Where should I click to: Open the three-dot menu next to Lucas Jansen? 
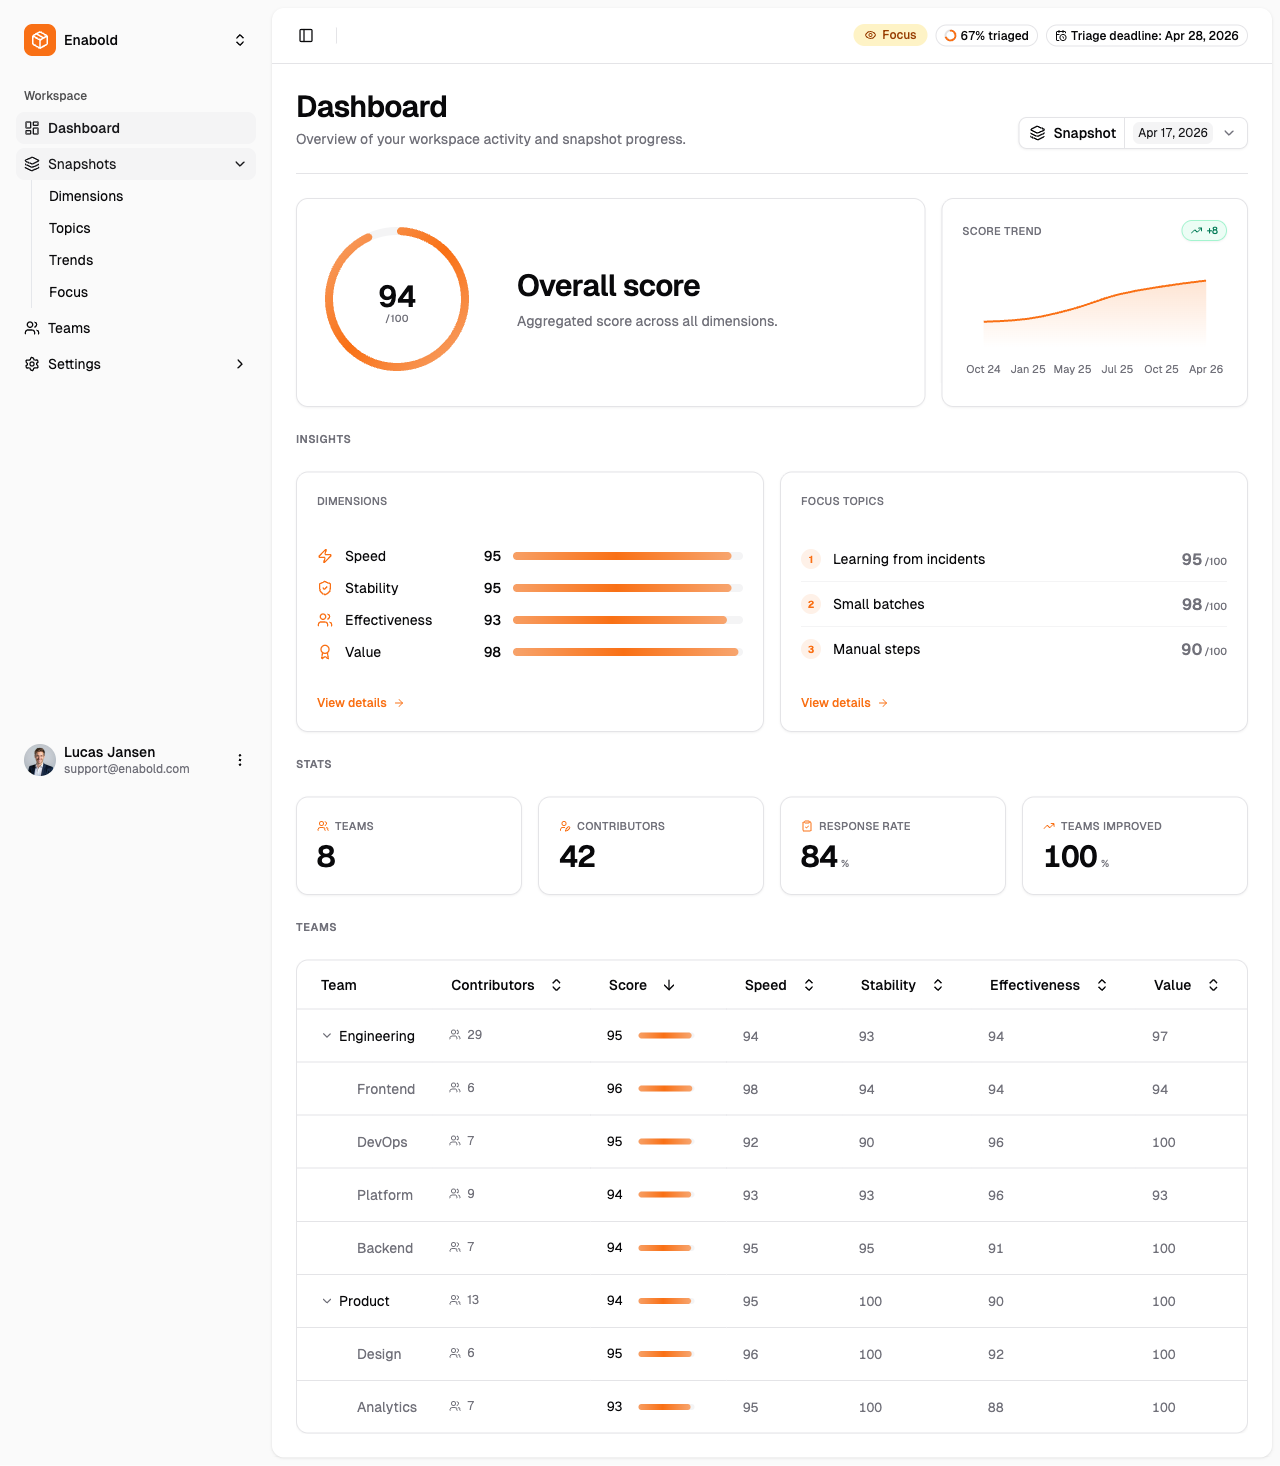[x=240, y=760]
